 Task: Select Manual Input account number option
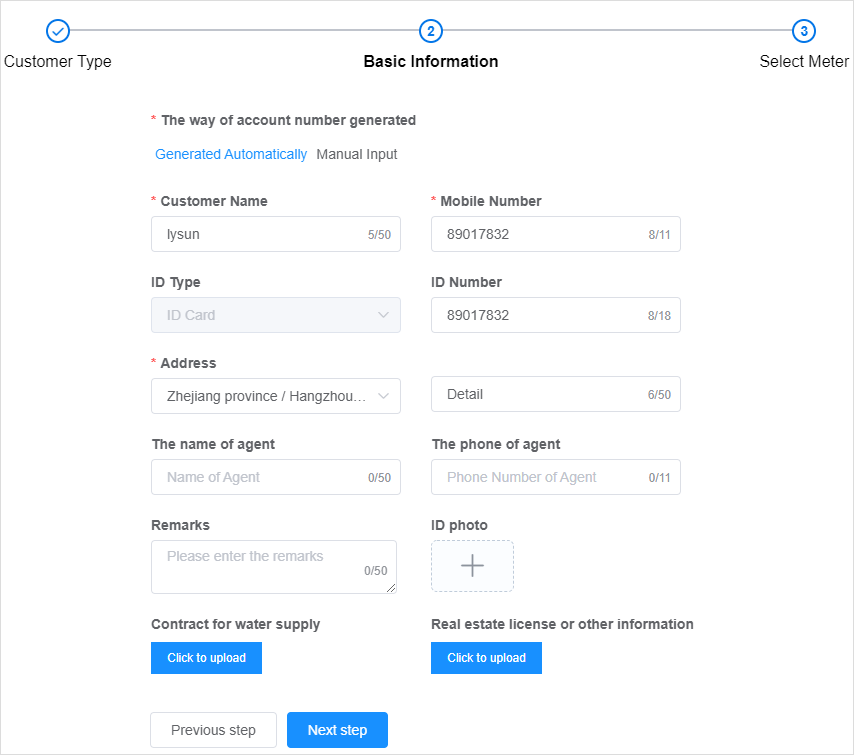point(357,154)
